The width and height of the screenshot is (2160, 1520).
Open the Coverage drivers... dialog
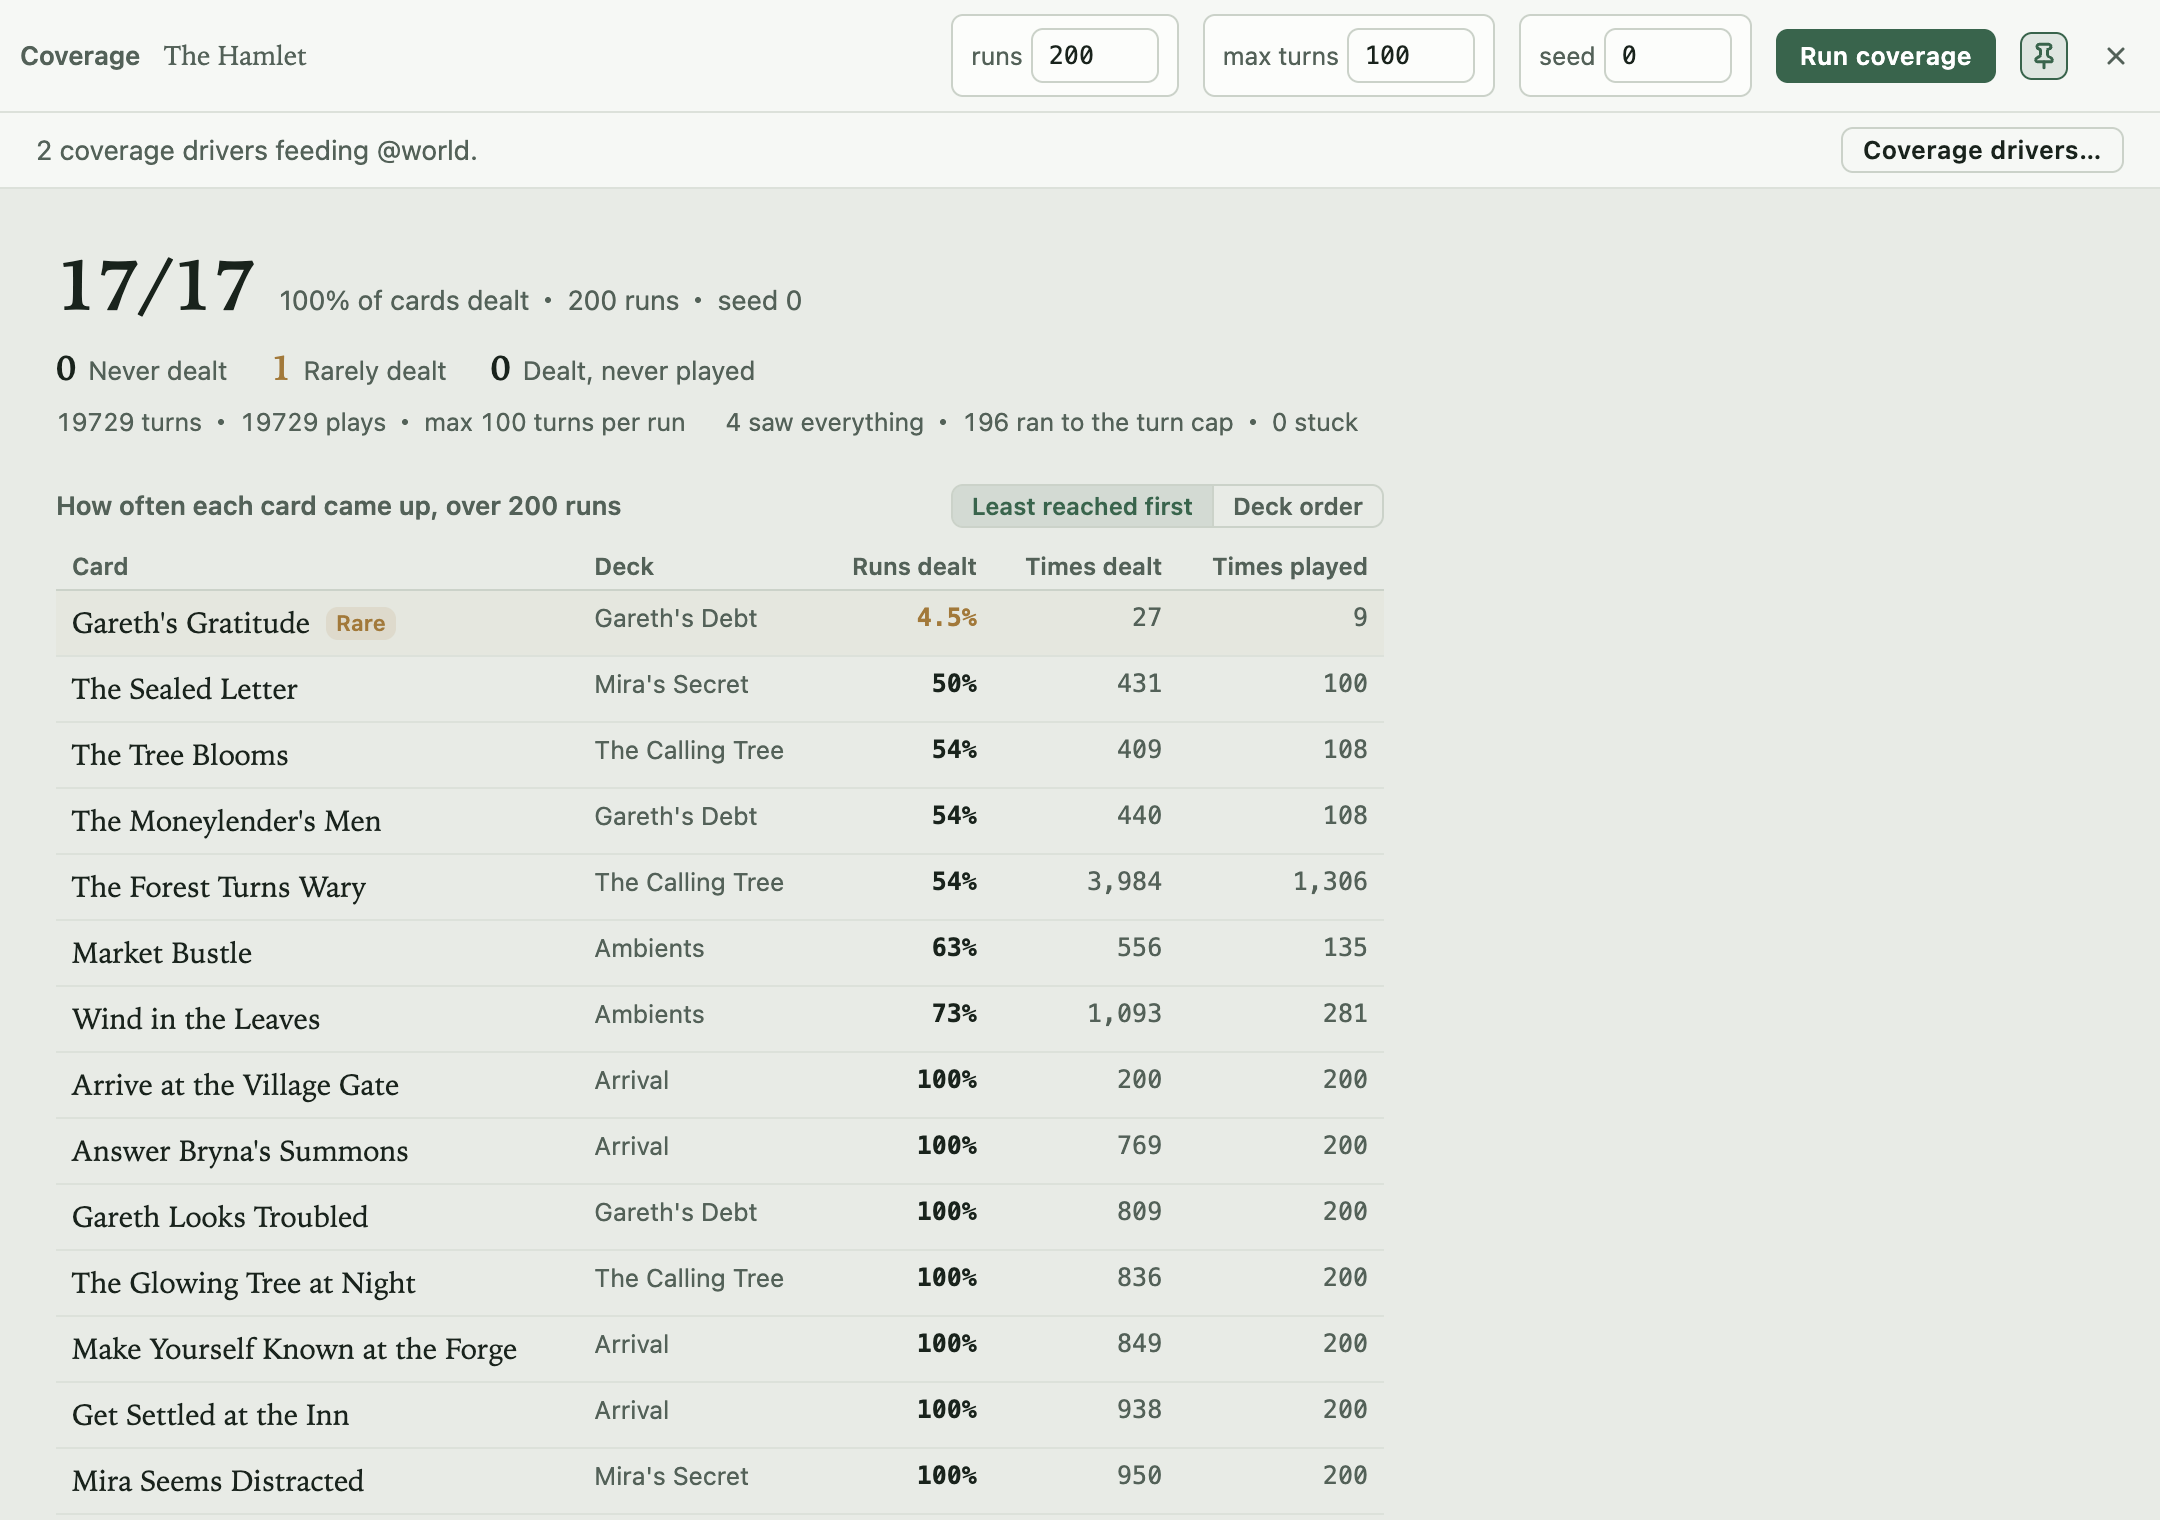pos(1981,150)
